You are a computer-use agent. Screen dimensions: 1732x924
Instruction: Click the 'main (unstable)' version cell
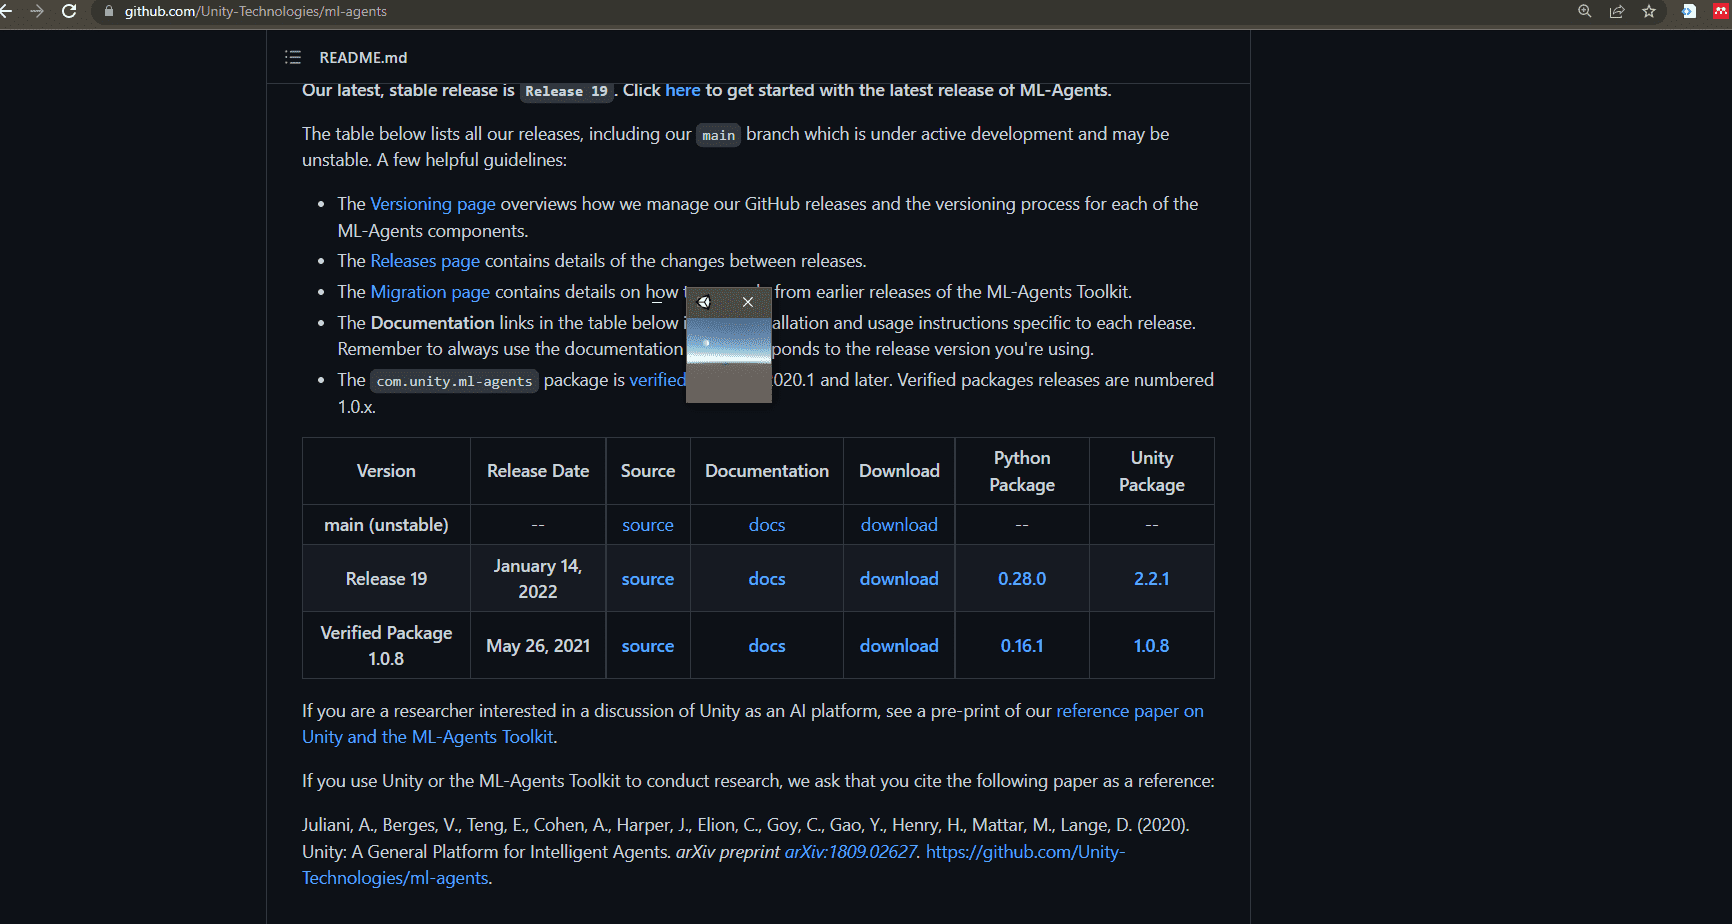click(386, 525)
